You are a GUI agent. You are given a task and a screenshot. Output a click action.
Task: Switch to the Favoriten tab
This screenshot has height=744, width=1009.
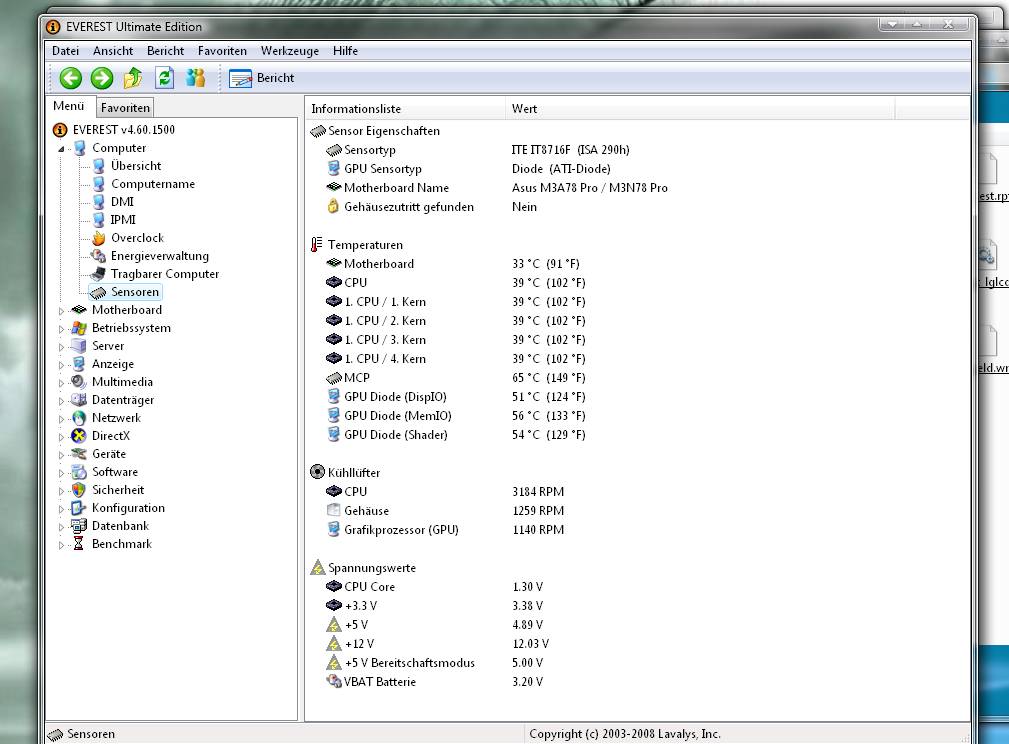click(x=125, y=107)
